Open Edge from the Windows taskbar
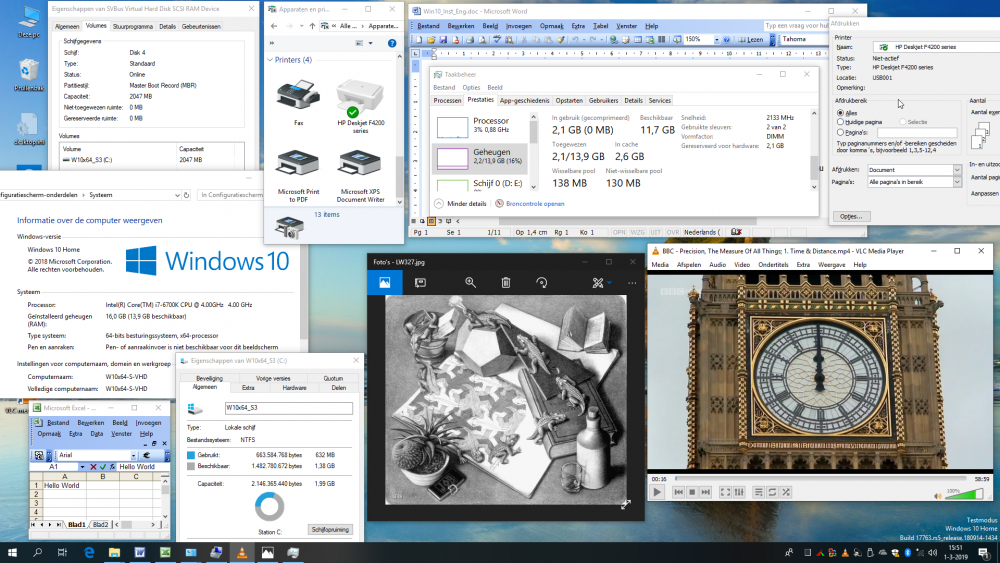The width and height of the screenshot is (1000, 563). coord(89,553)
